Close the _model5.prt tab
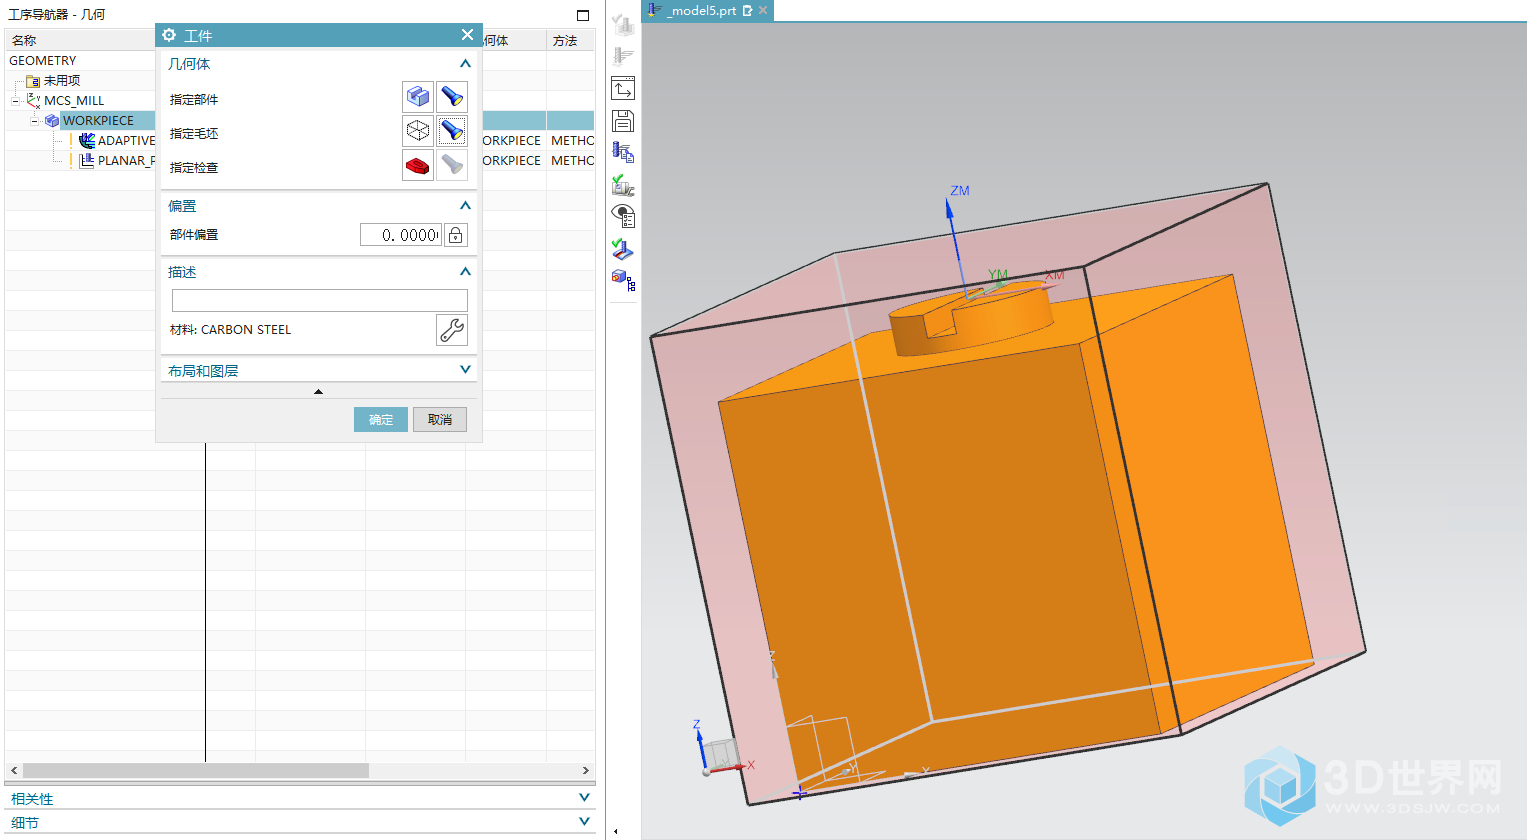This screenshot has width=1527, height=840. [763, 10]
